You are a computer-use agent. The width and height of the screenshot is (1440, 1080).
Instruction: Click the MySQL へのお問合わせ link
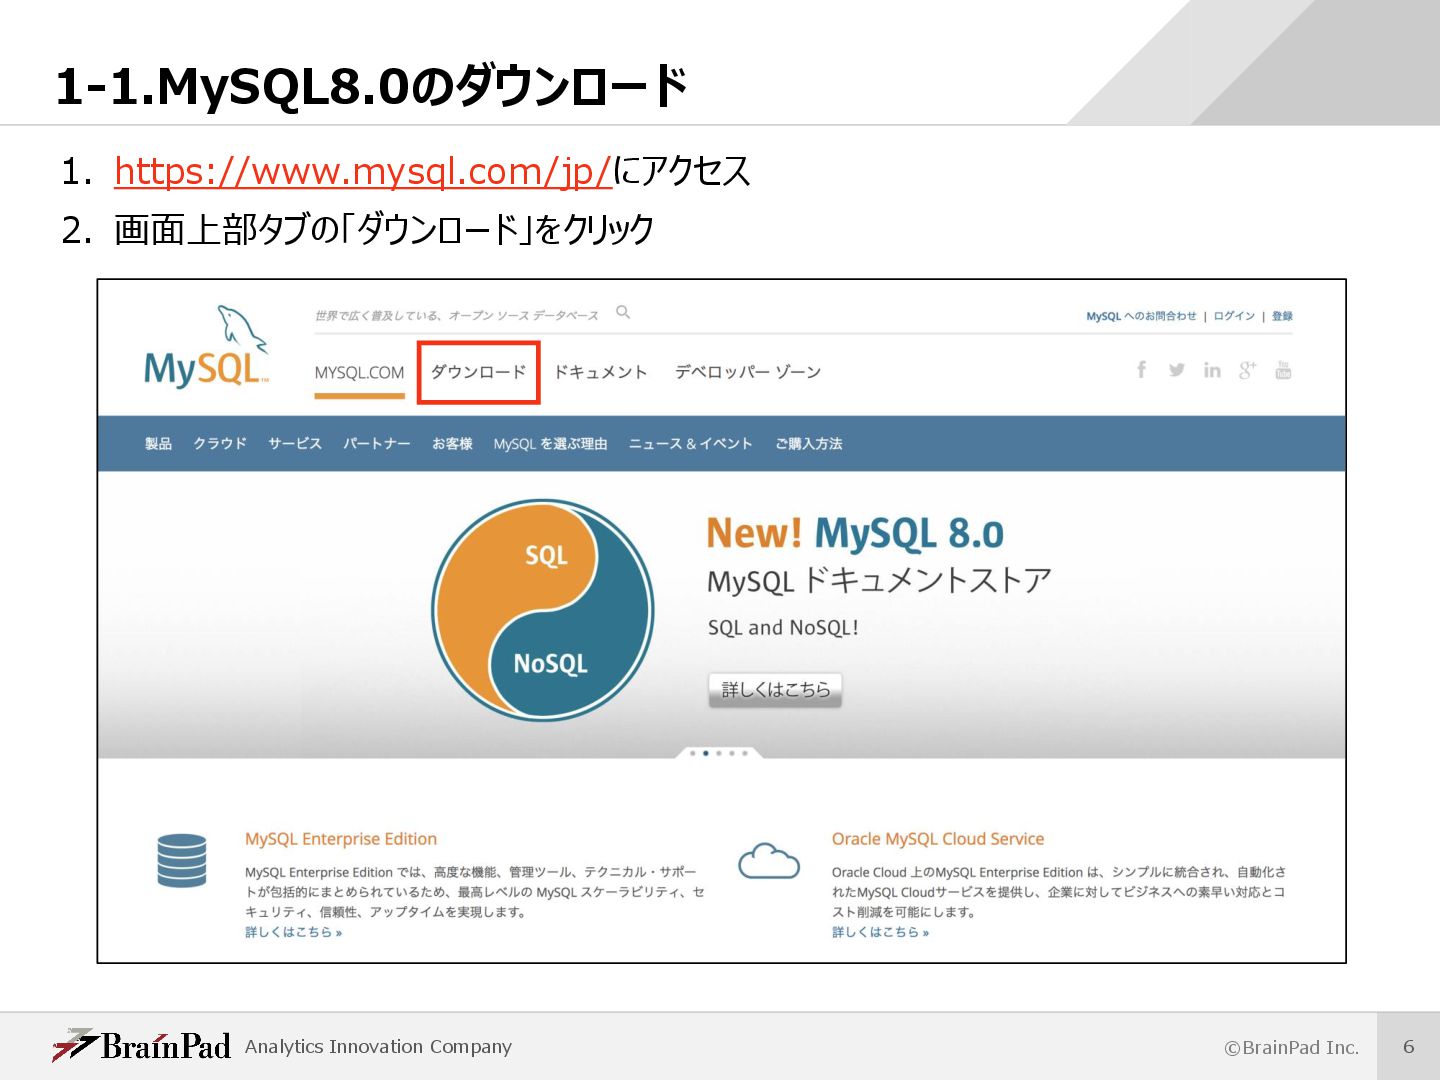1141,316
